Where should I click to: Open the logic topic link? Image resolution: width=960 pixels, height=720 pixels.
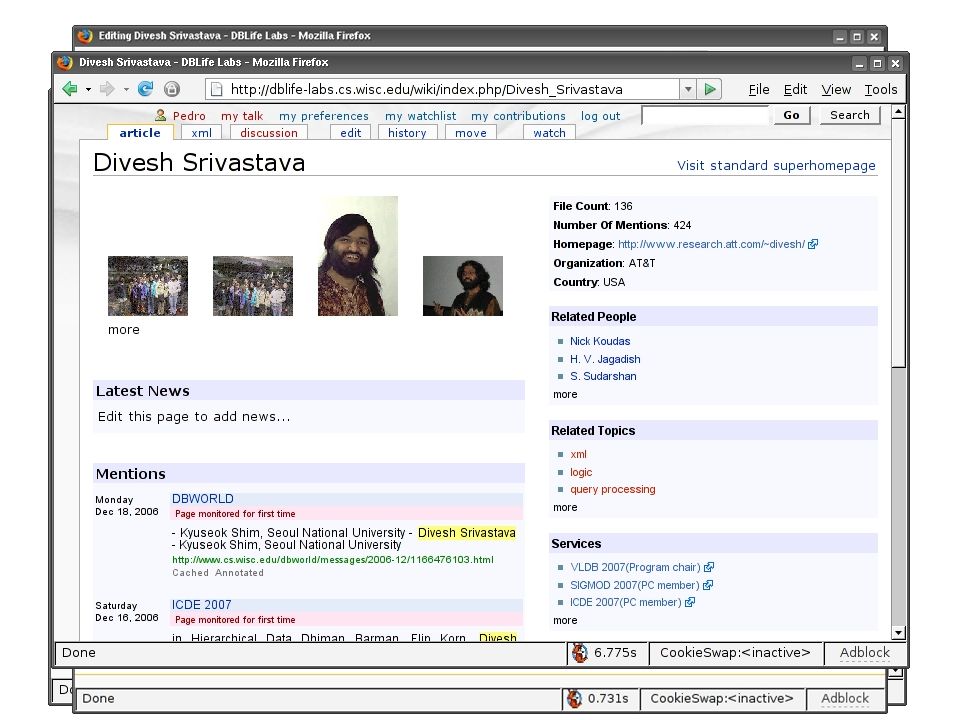(x=581, y=472)
